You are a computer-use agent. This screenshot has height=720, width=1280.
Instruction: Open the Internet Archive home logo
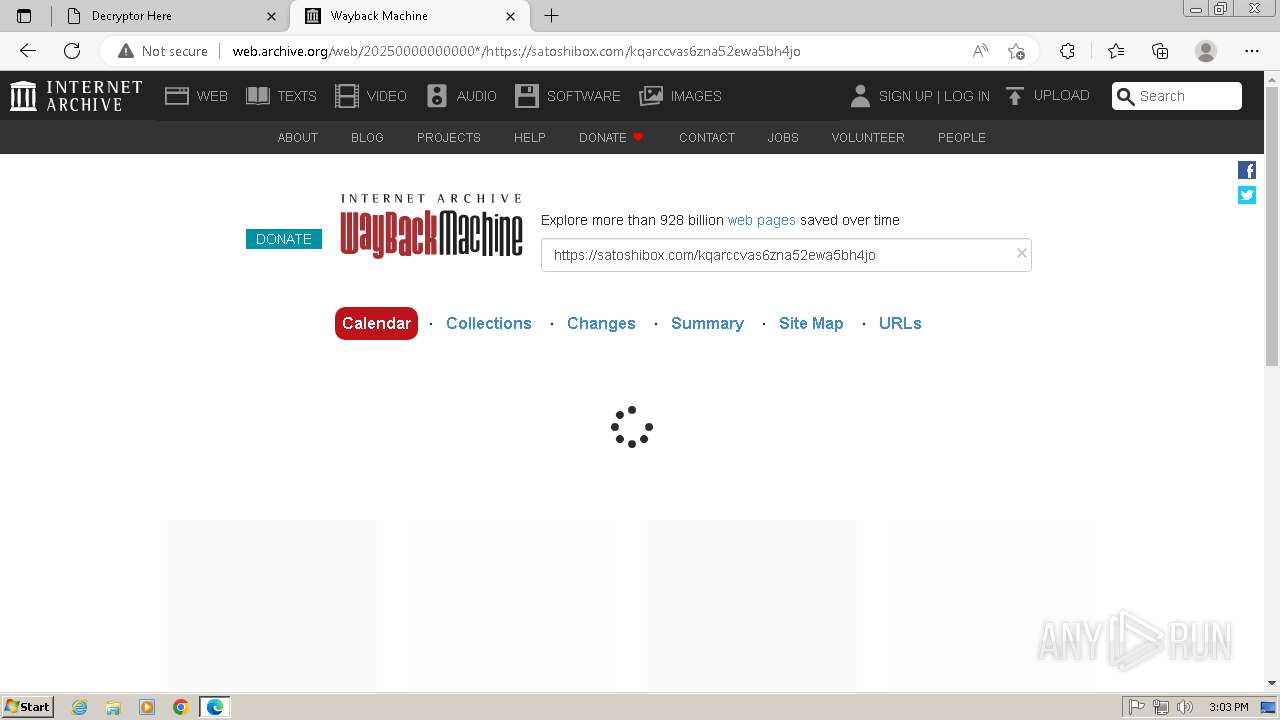pos(76,96)
